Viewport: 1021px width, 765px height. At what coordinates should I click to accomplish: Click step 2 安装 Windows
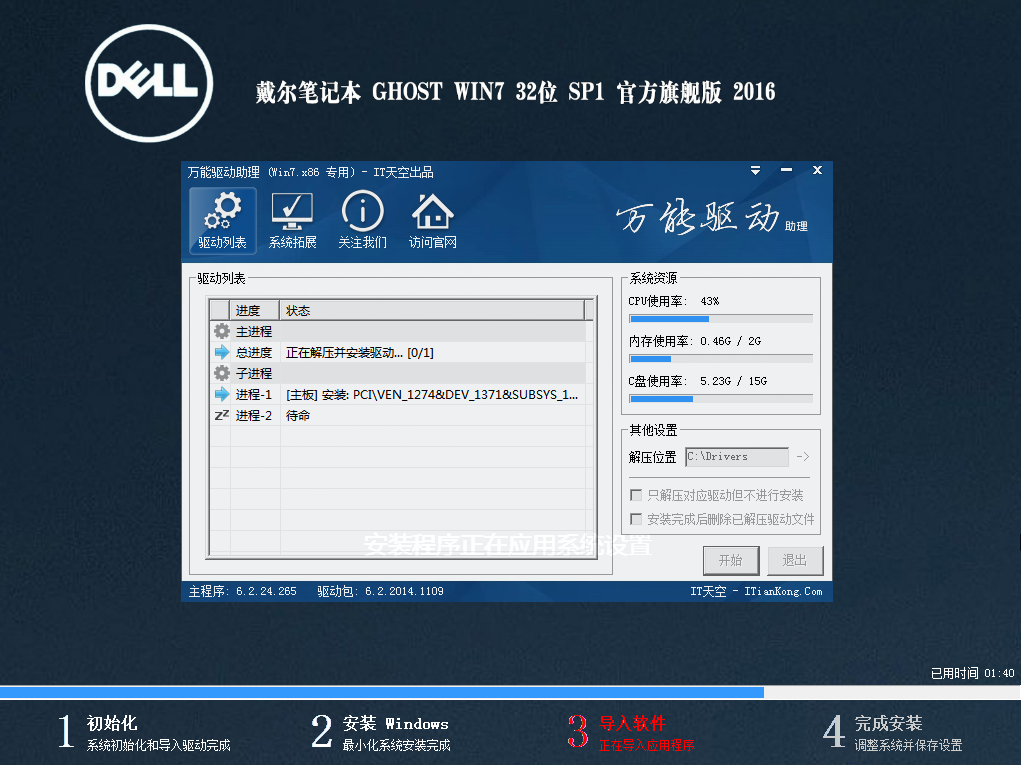tap(381, 732)
